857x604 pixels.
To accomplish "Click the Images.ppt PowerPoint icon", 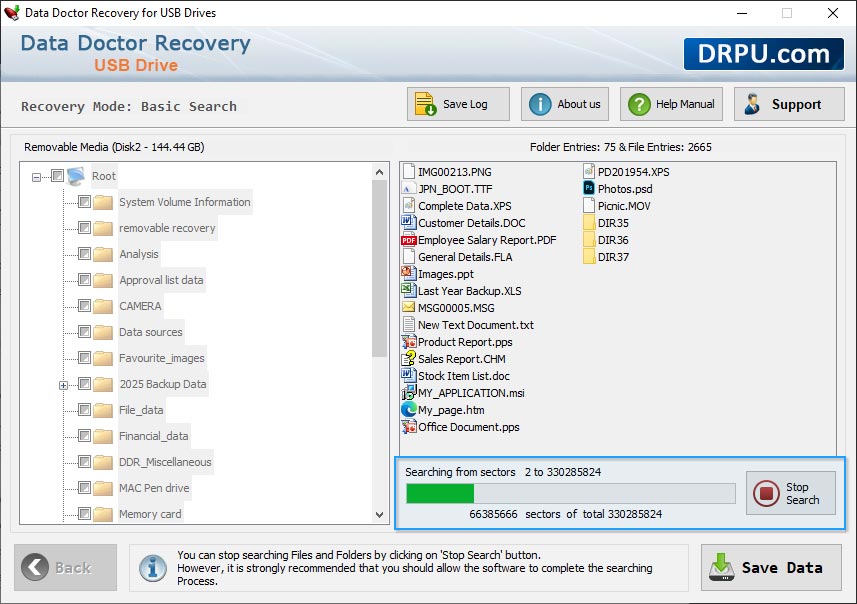I will point(408,273).
